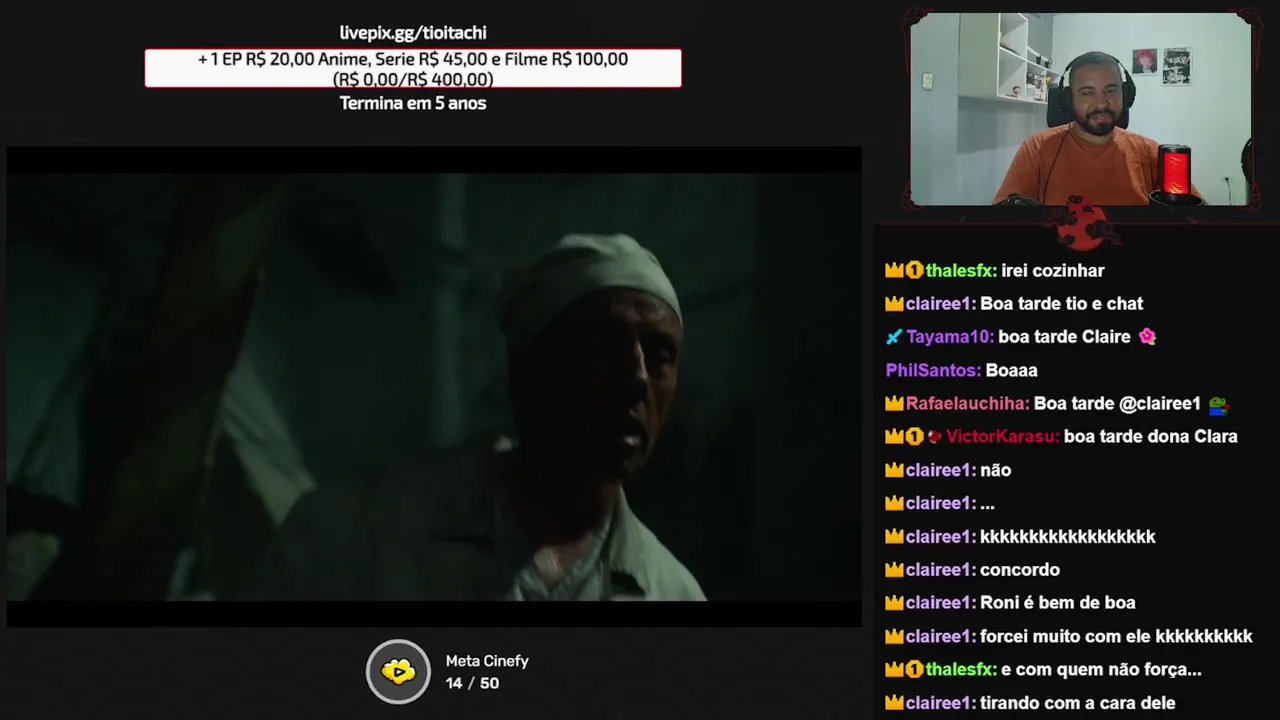The image size is (1280, 720).
Task: Click the 'boa tarde dona Clara' message
Action: tap(1151, 437)
